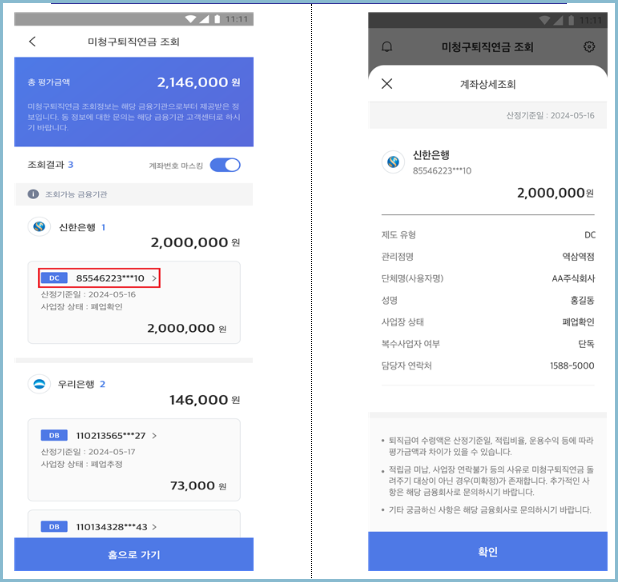The image size is (618, 582).
Task: Click the 1588-5000 contact number
Action: 572,366
